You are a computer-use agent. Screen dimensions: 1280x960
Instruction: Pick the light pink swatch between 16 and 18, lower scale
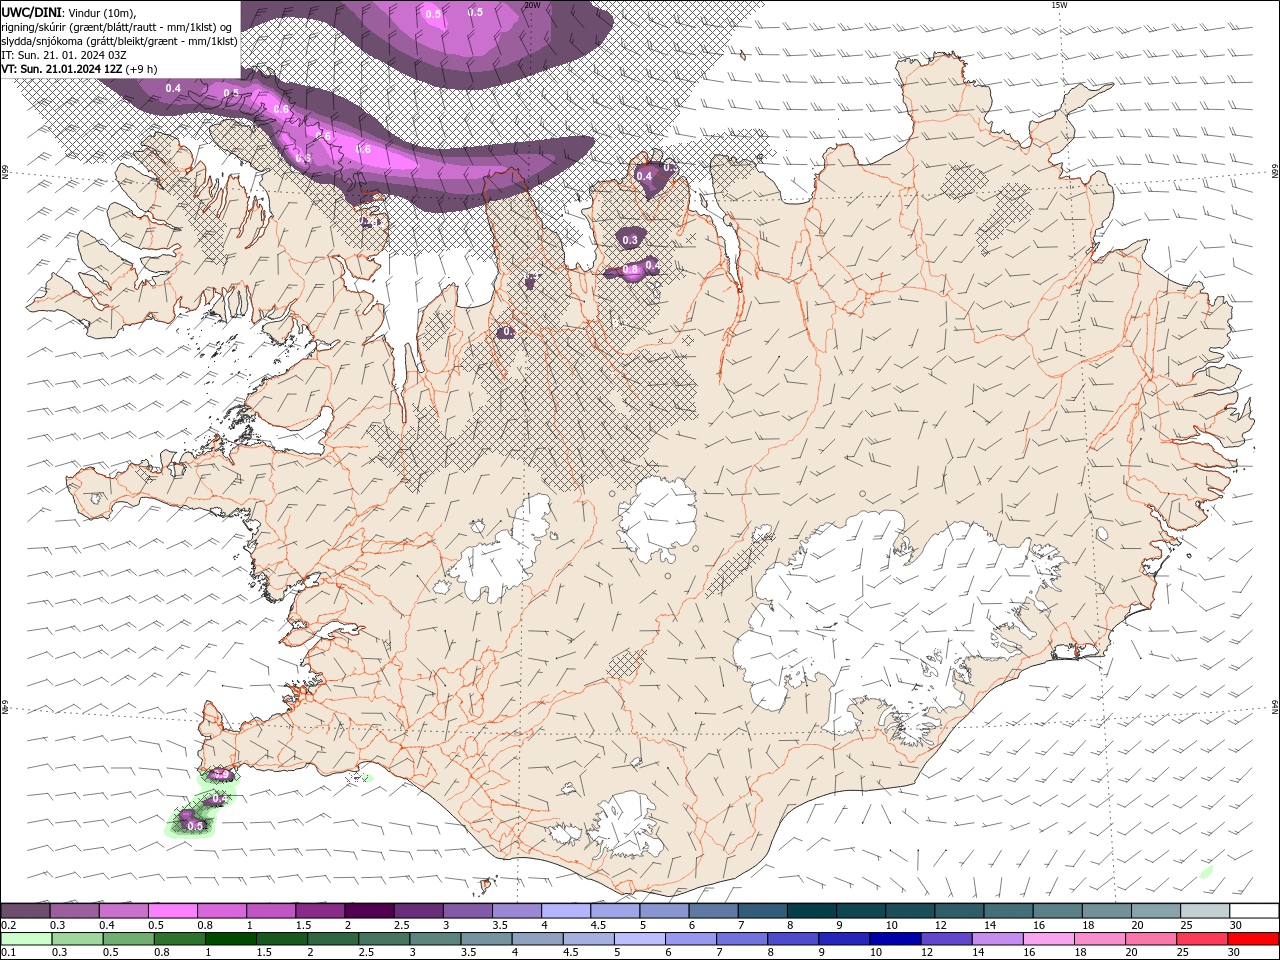[x=1047, y=939]
